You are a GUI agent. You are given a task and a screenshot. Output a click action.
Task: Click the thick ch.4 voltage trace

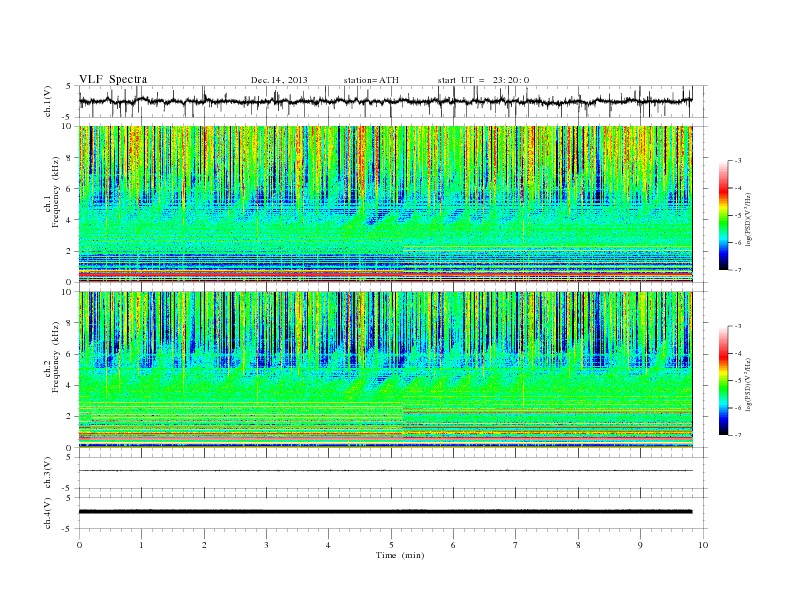[386, 512]
